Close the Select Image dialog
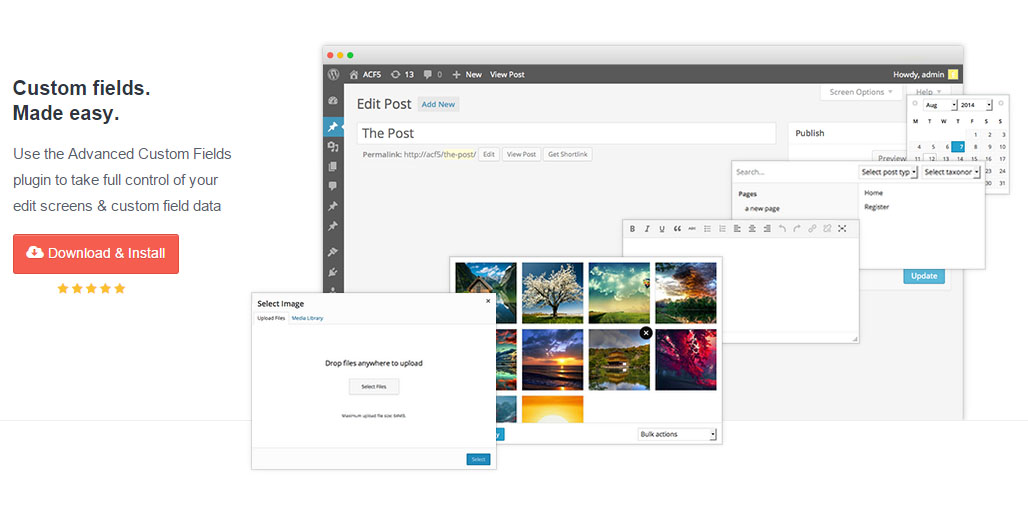The image size is (1028, 522). [488, 301]
